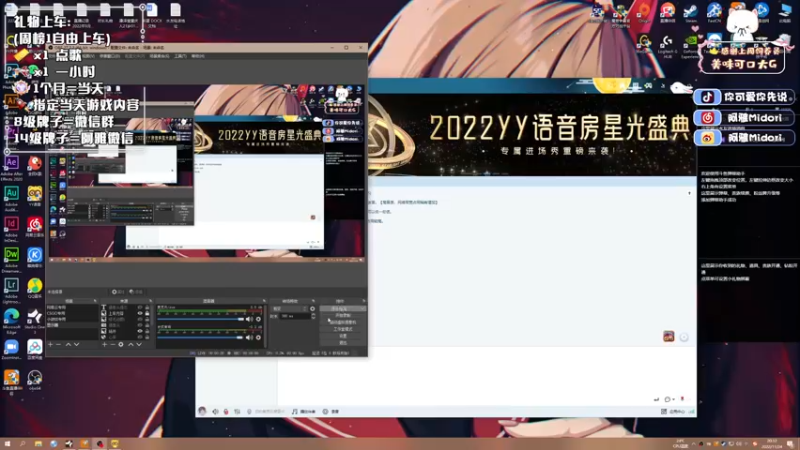Open scene transition type dropdown
The image size is (800, 450).
tap(290, 309)
